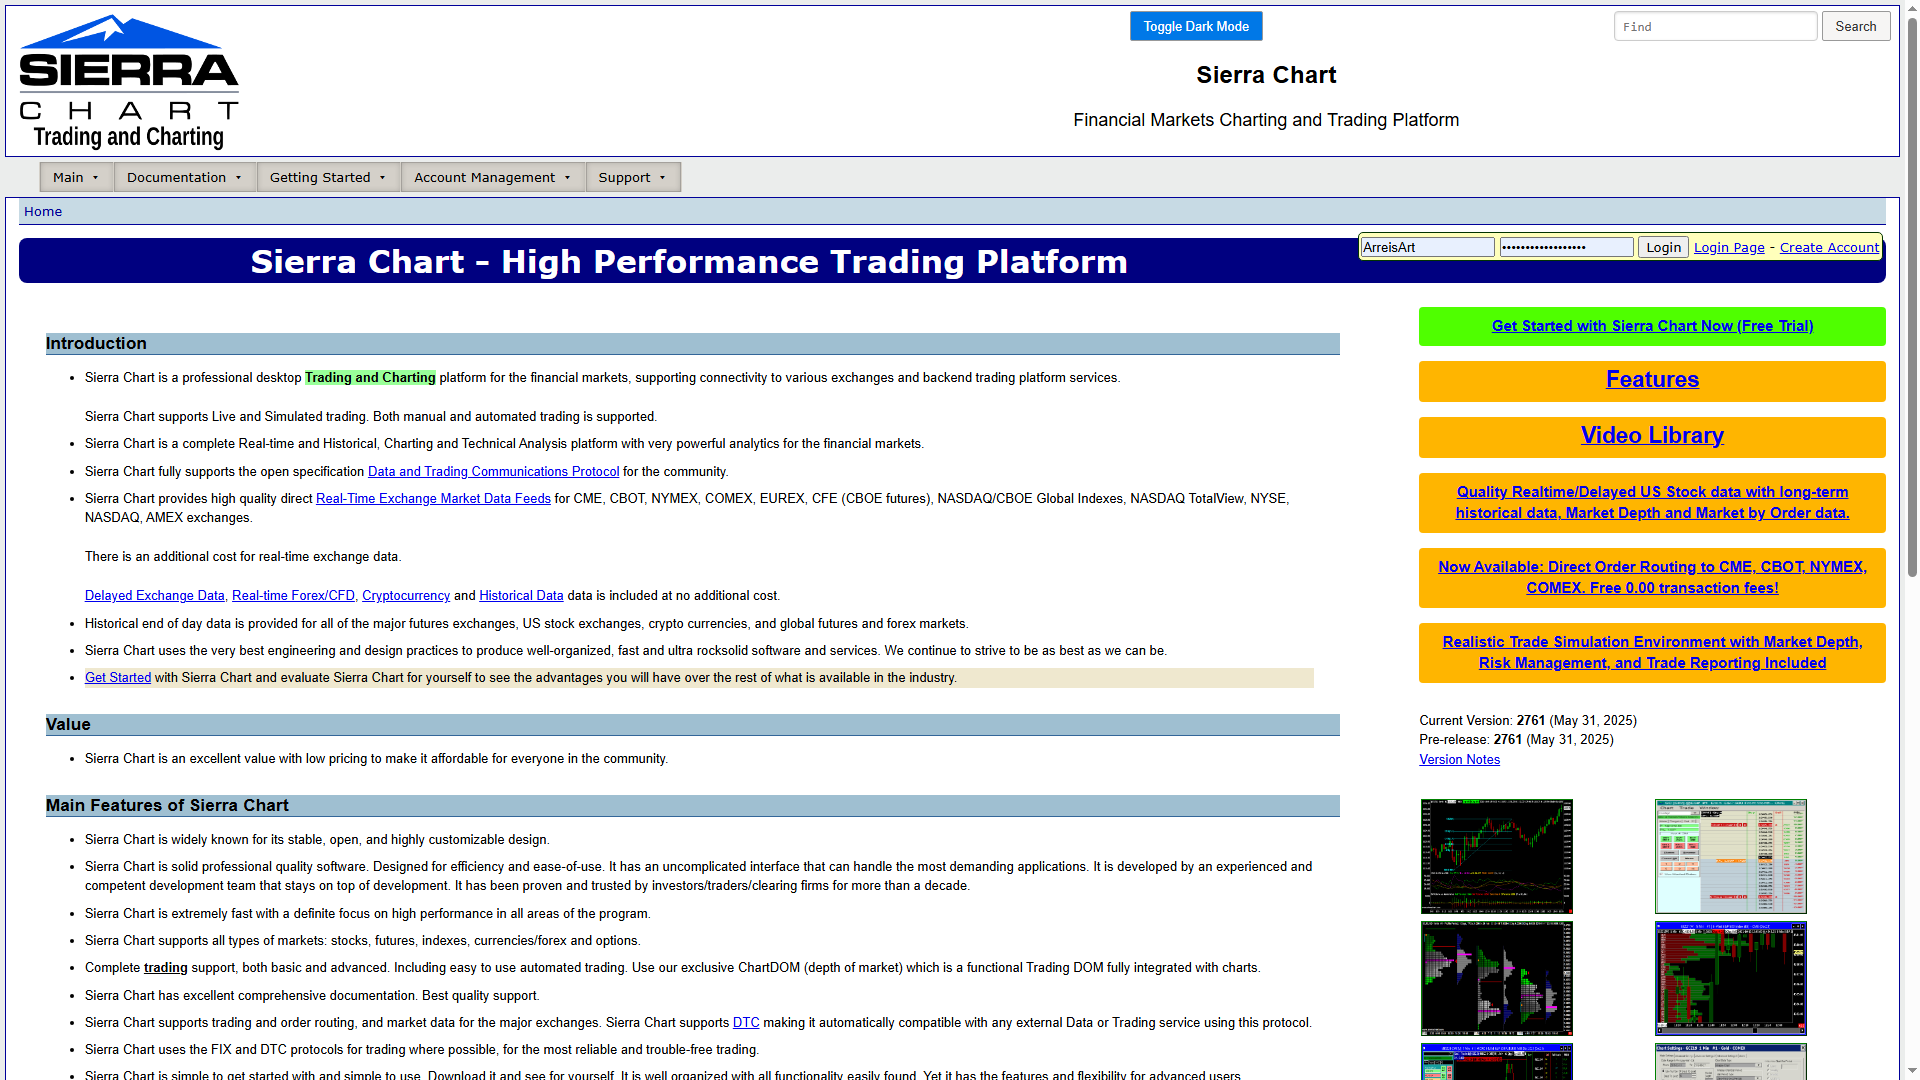
Task: Click the Search button
Action: 1855,27
